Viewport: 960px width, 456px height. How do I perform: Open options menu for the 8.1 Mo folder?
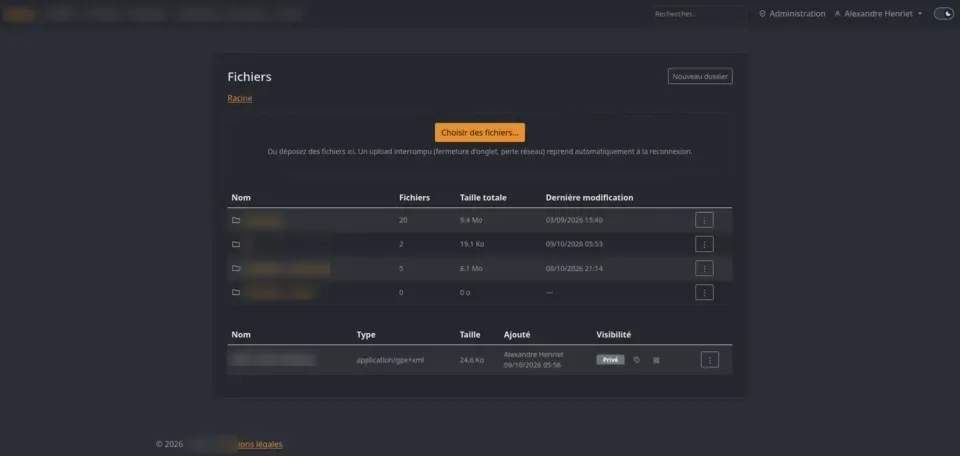[704, 268]
